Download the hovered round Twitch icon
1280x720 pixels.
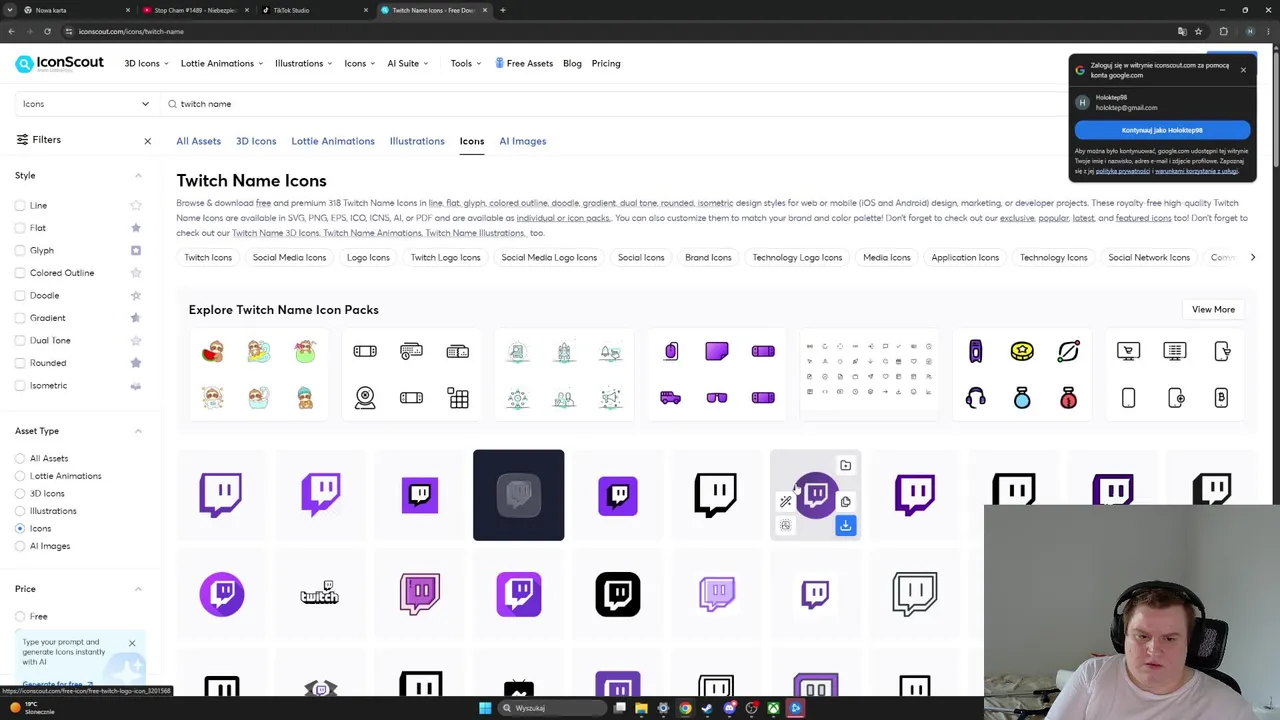point(845,525)
